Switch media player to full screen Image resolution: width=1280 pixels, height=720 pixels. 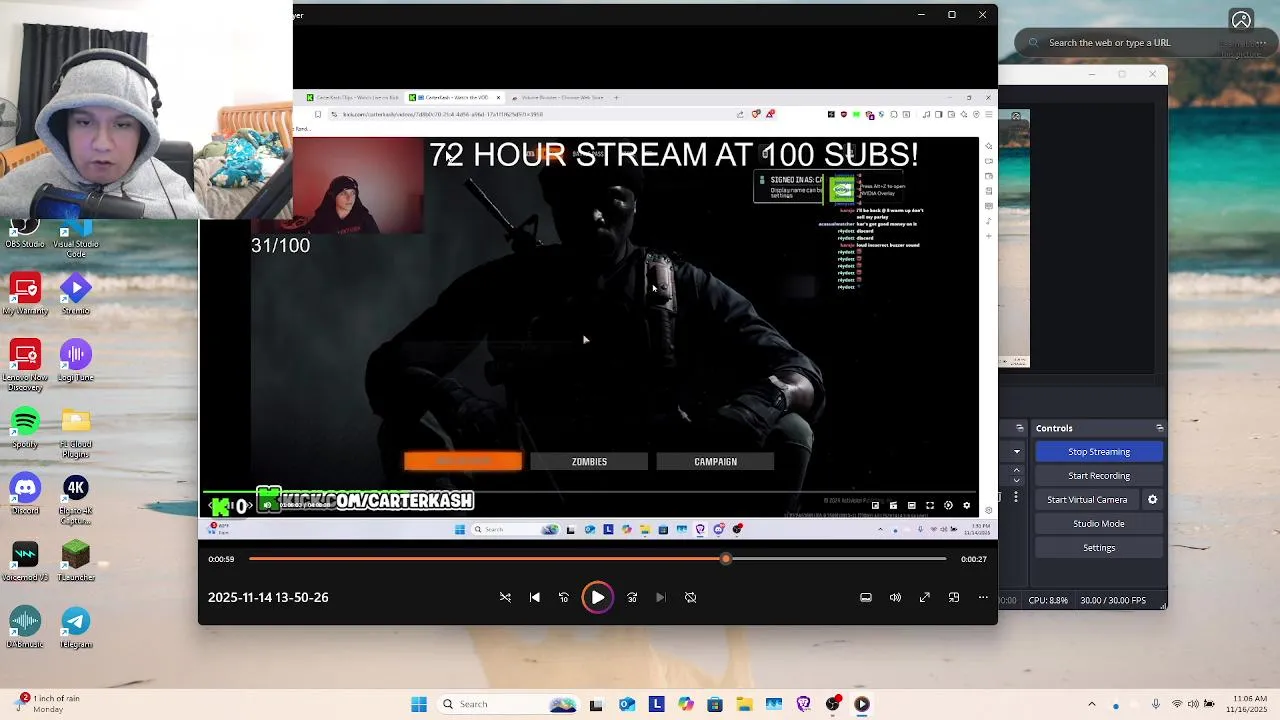[x=925, y=597]
